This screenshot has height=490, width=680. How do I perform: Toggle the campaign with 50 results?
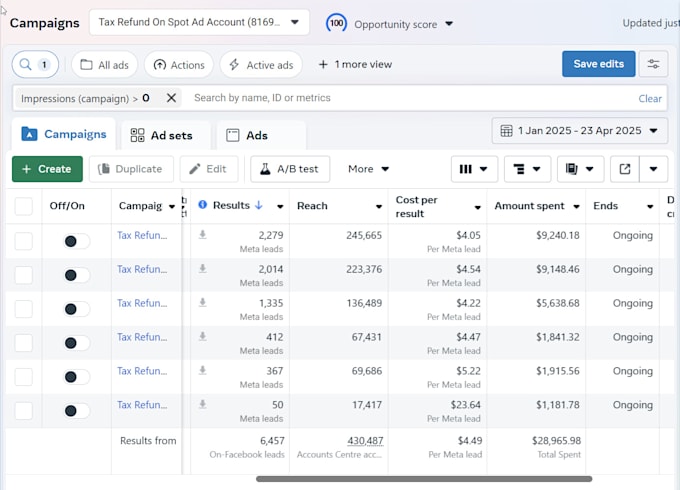(x=76, y=411)
